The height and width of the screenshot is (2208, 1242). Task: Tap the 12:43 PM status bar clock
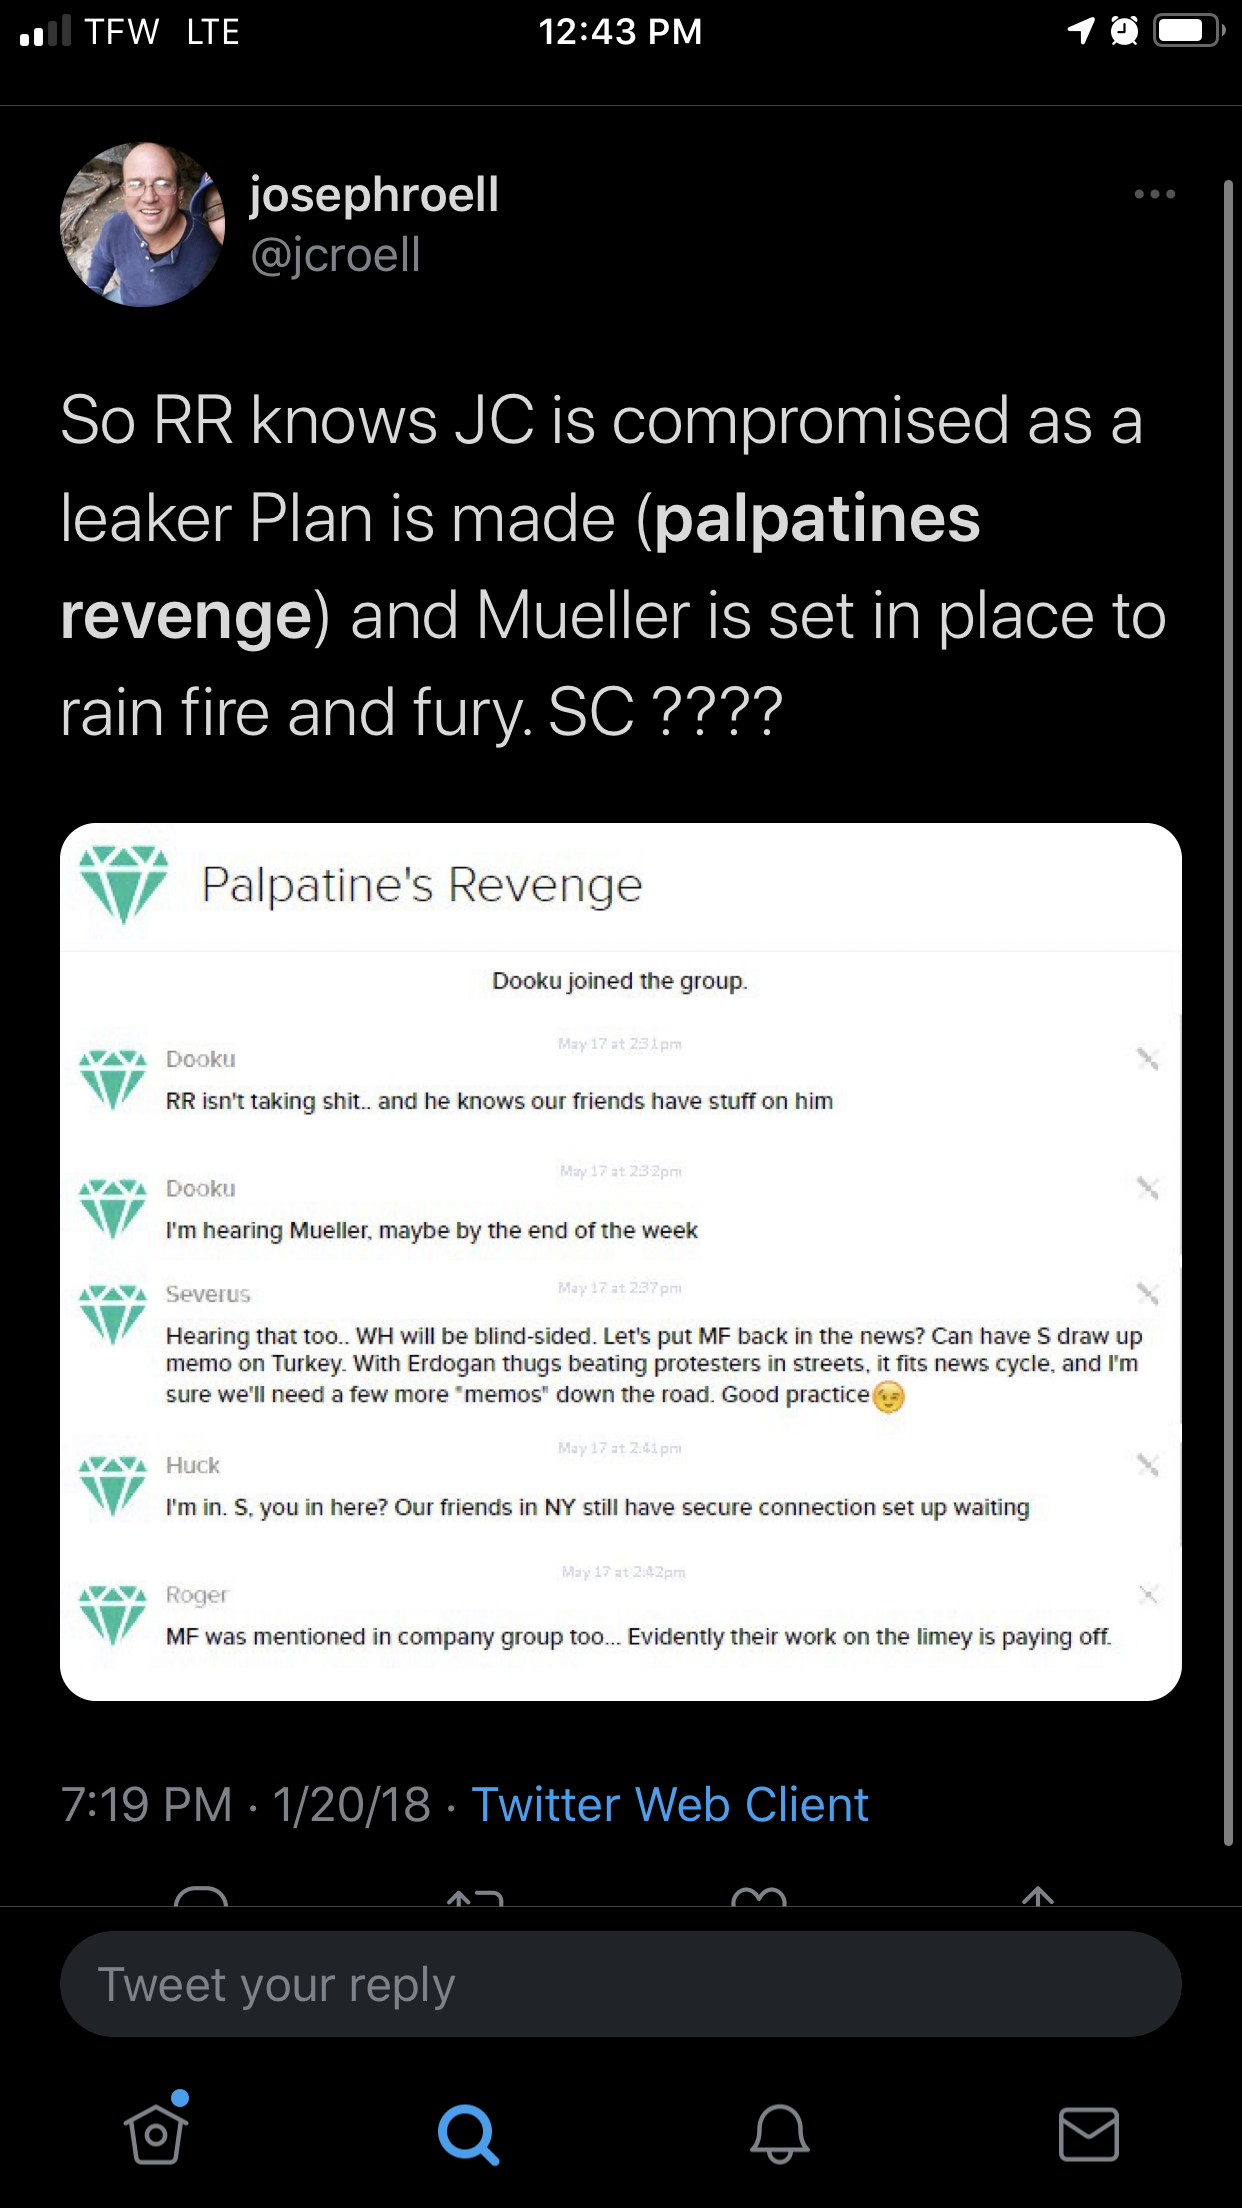pyautogui.click(x=620, y=32)
